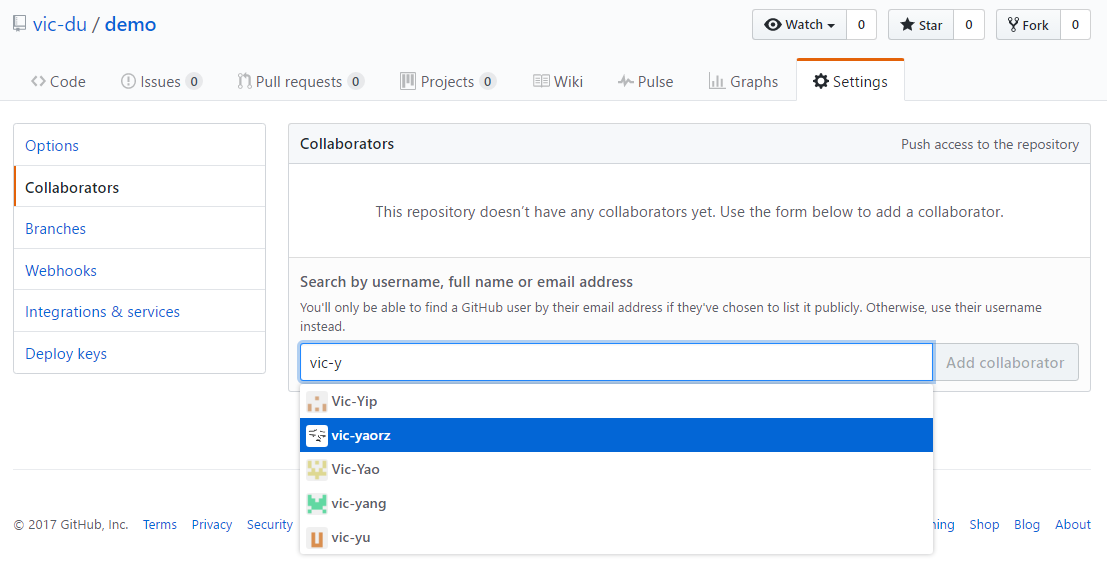Choose vic-yu from the suggestion list
The height and width of the screenshot is (582, 1107).
click(x=616, y=538)
